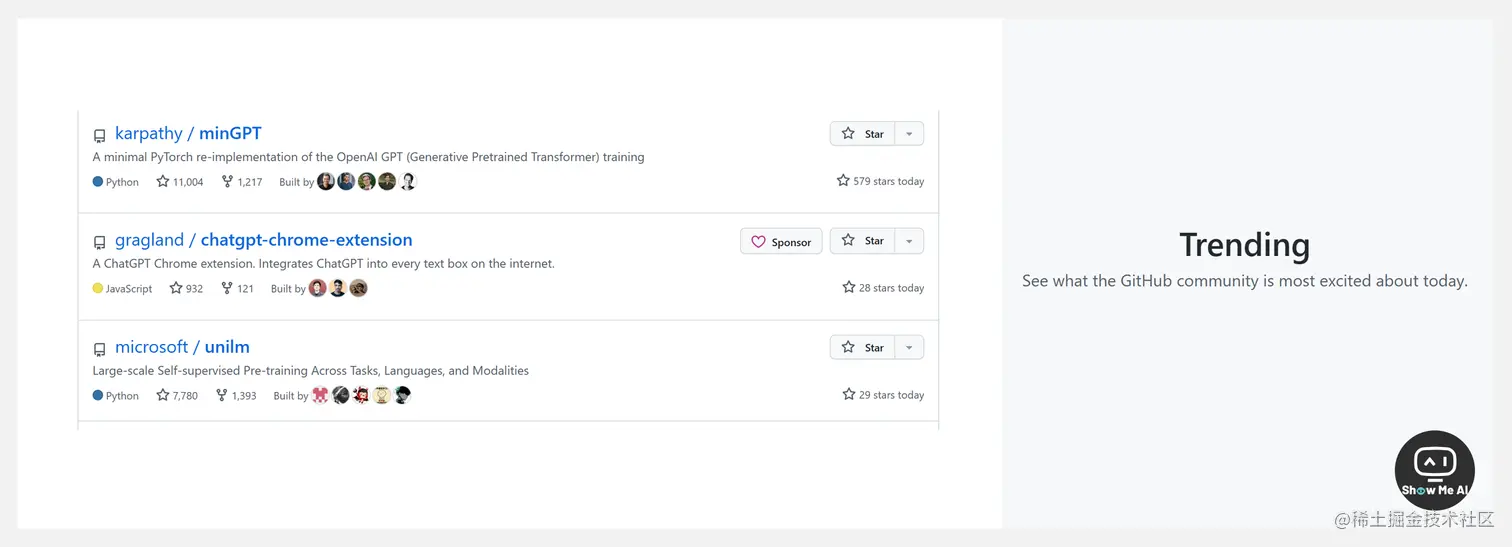The image size is (1512, 547).
Task: Click the fork icon showing 121 forks
Action: tap(226, 288)
